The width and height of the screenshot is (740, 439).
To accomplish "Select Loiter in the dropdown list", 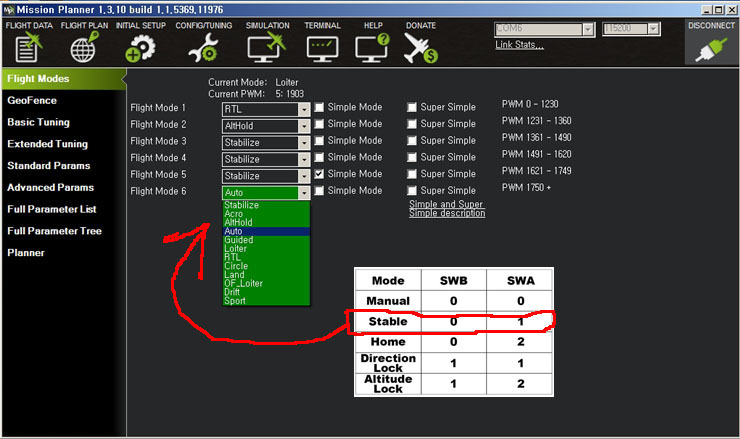I will (x=266, y=248).
